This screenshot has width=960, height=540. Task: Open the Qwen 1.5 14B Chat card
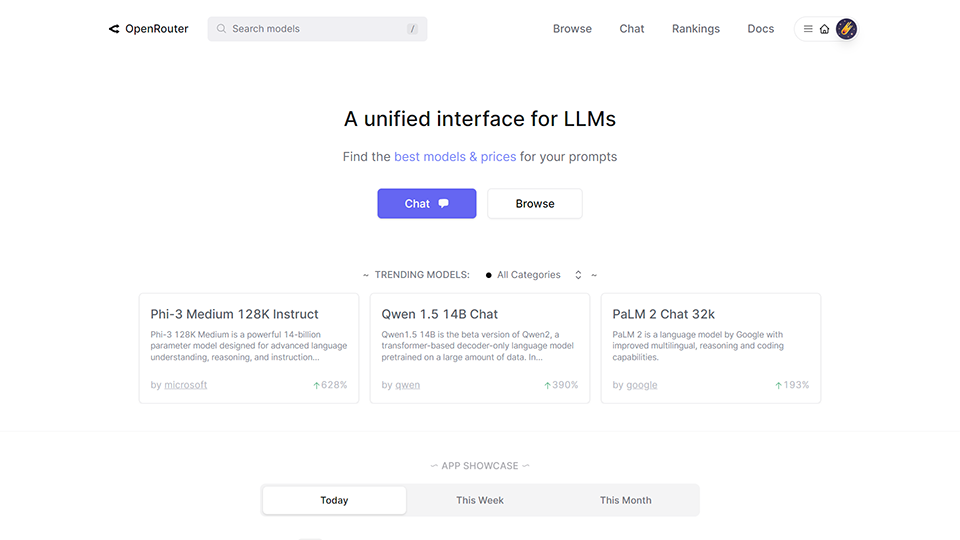[x=480, y=348]
